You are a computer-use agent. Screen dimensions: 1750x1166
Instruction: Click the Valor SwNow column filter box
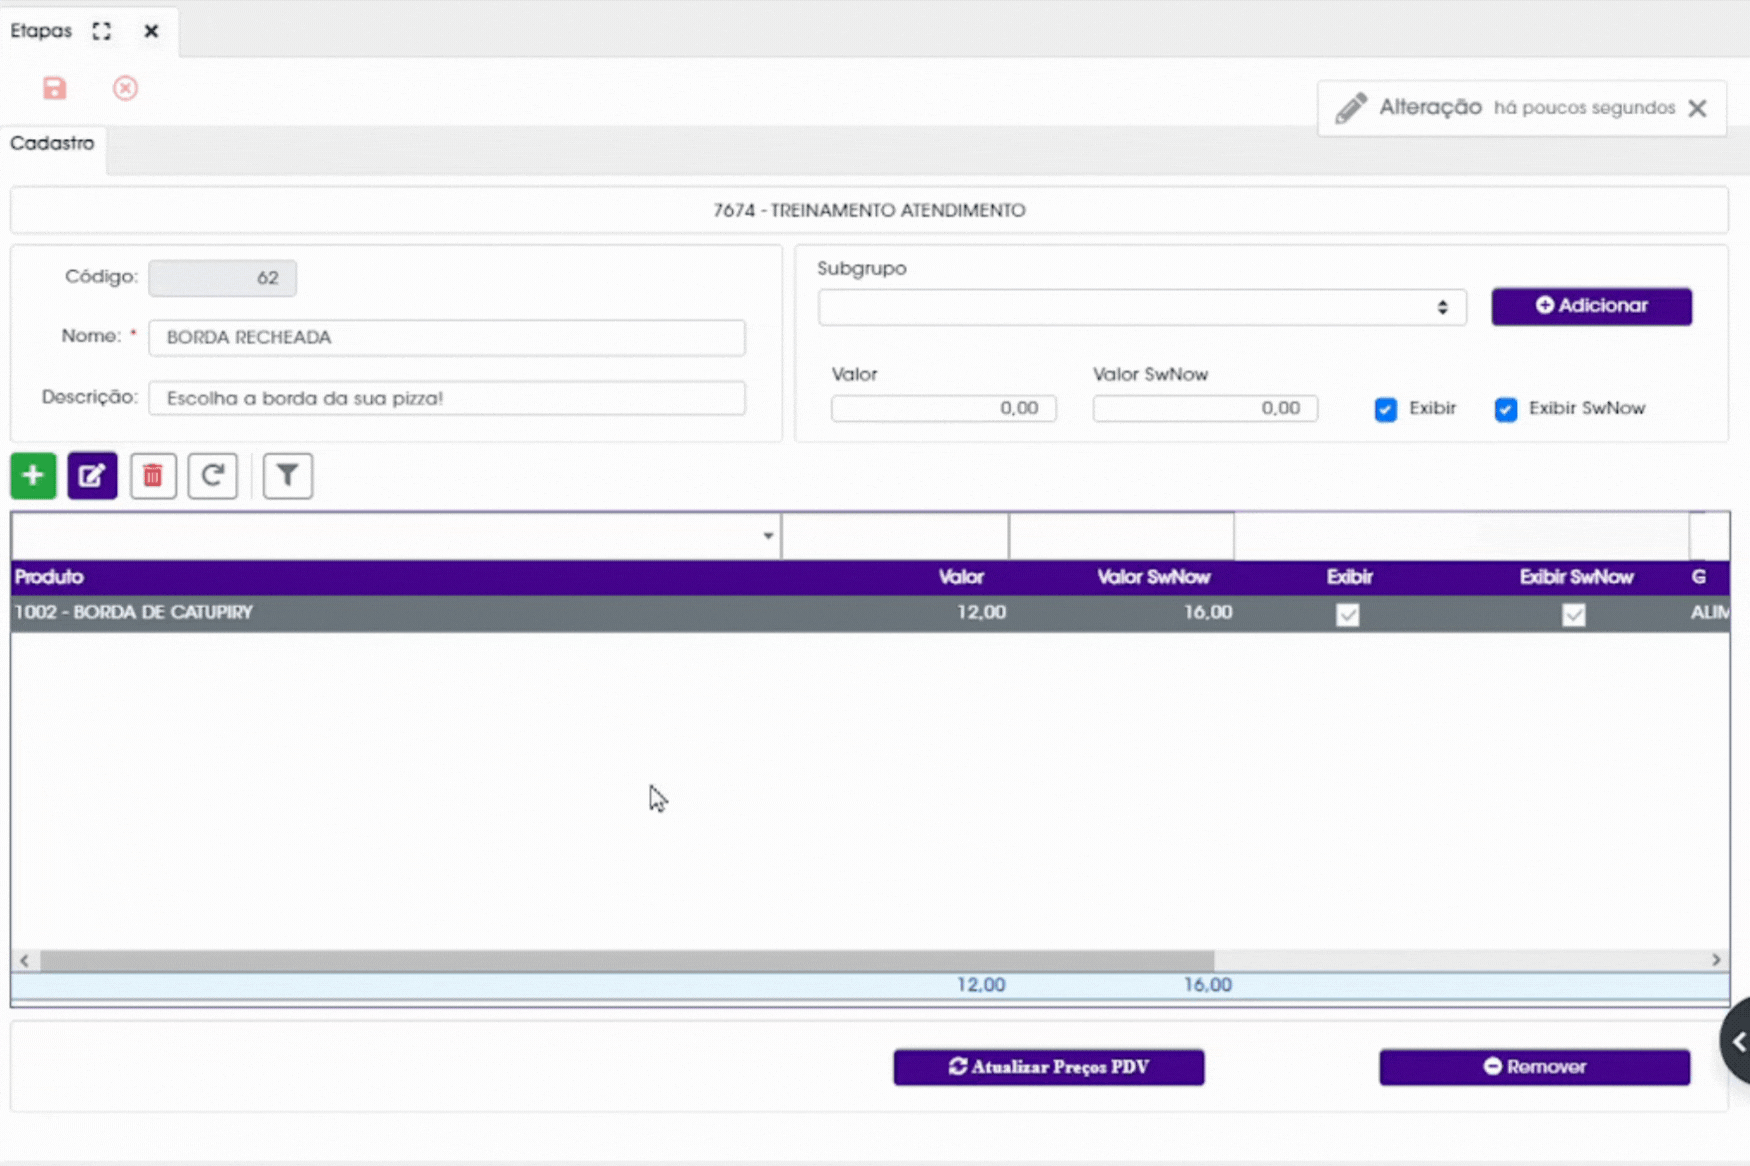click(x=1121, y=536)
